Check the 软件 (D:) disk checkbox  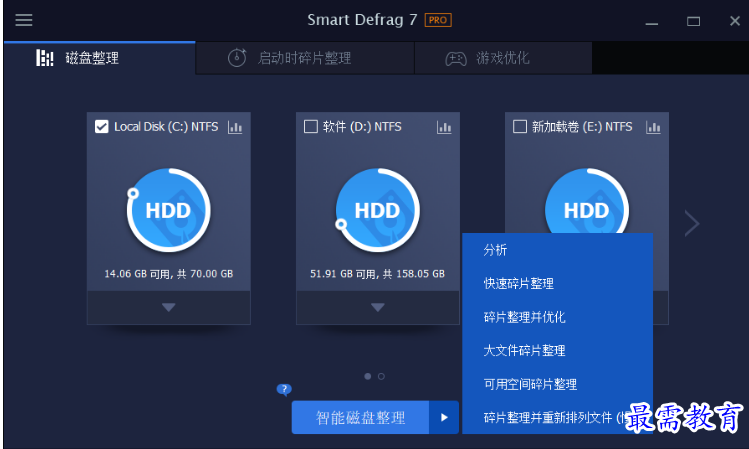tap(310, 127)
